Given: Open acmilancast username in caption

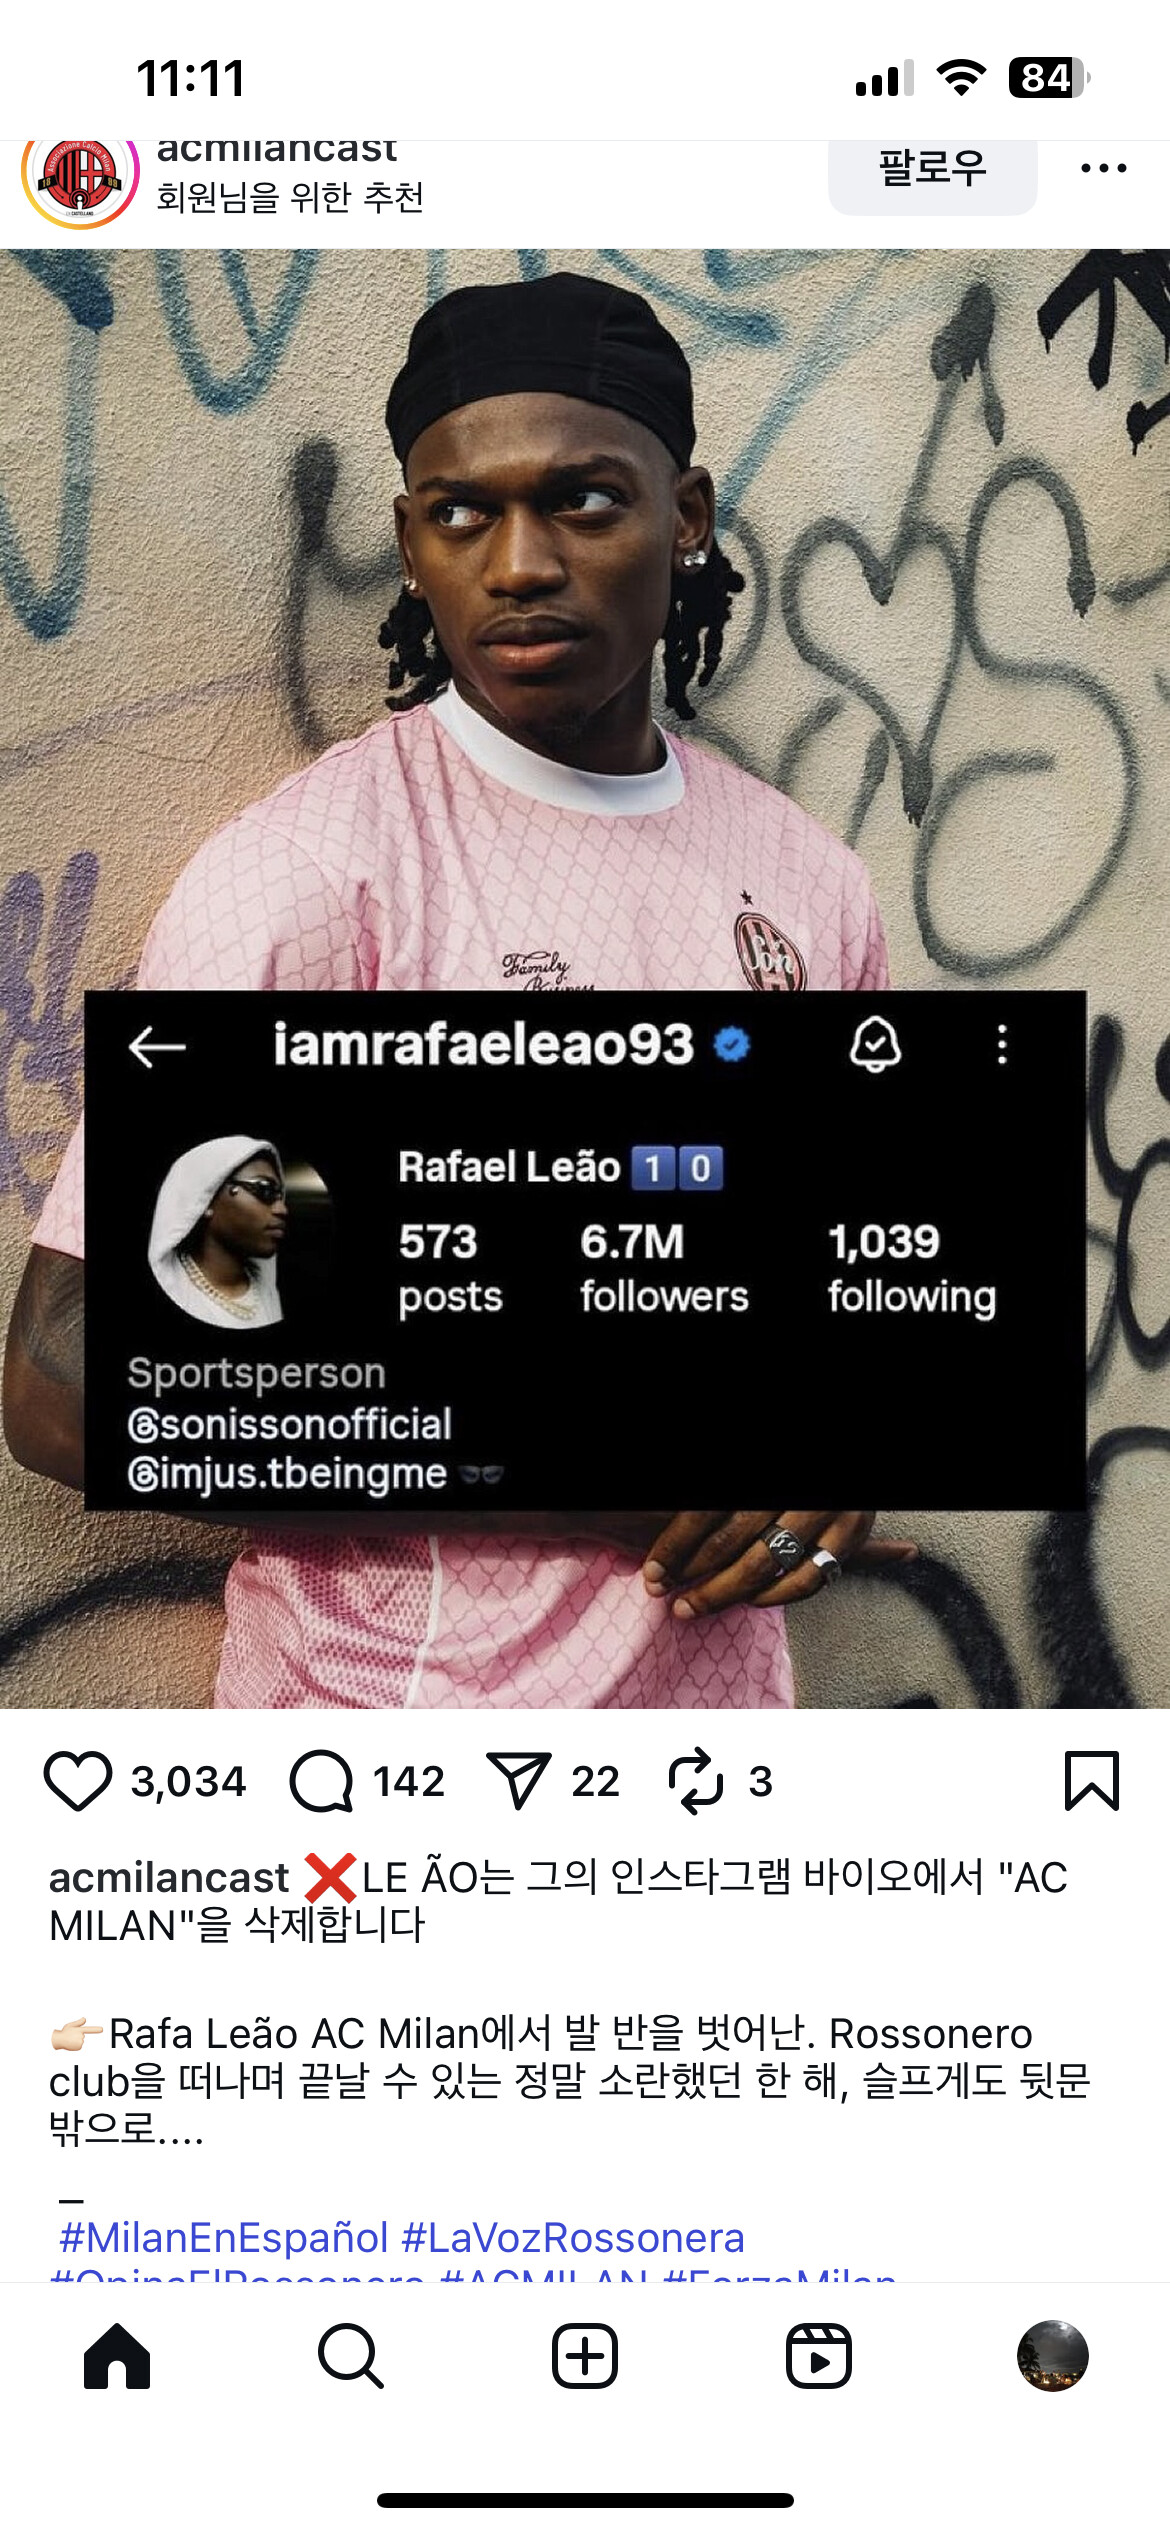Looking at the screenshot, I should [x=169, y=1877].
